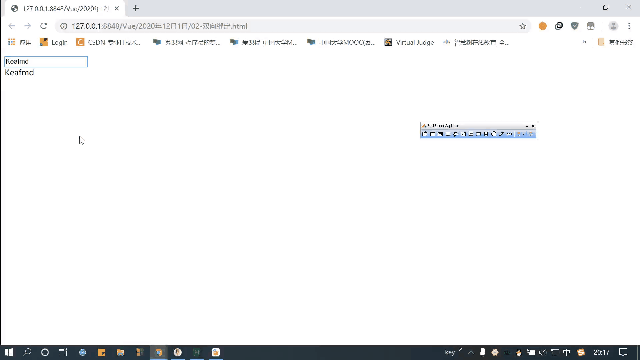Open the orange dropdown in floating capture toolbar

[521, 134]
